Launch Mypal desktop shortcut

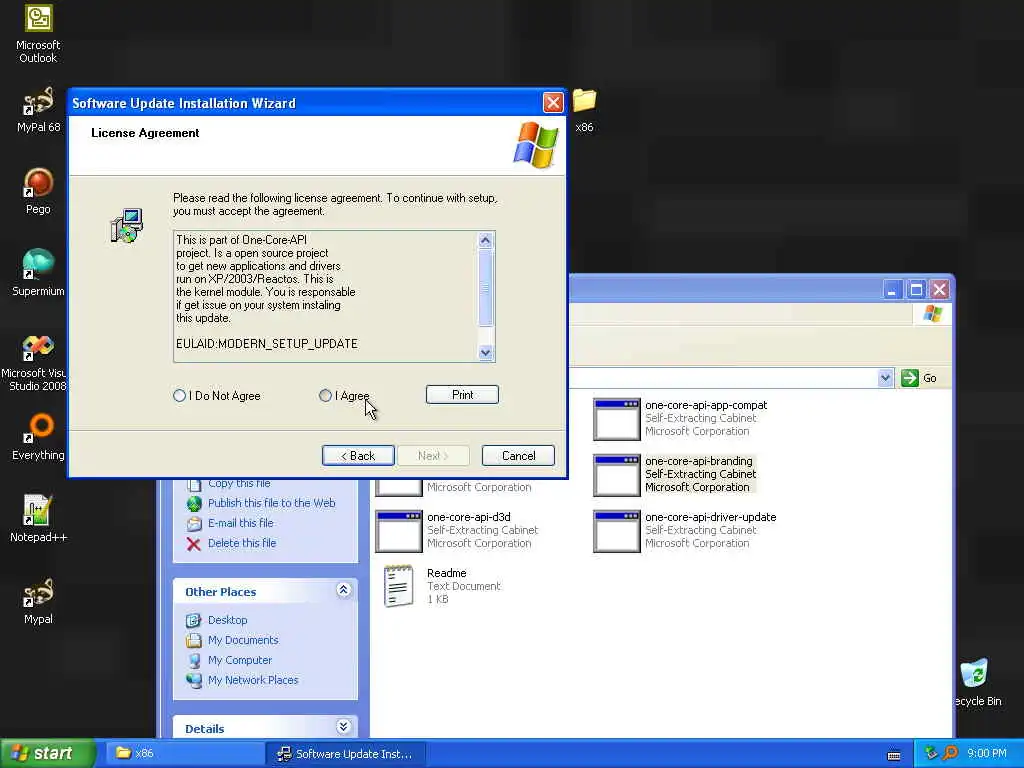coord(38,593)
